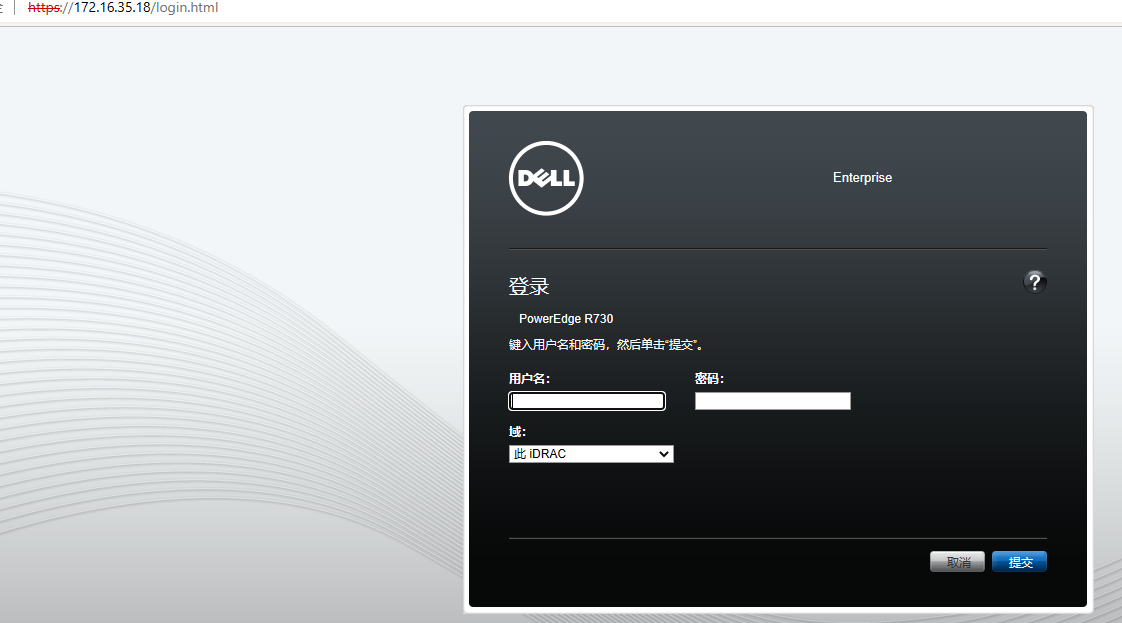Open the help question mark icon
This screenshot has width=1122, height=623.
pos(1034,283)
